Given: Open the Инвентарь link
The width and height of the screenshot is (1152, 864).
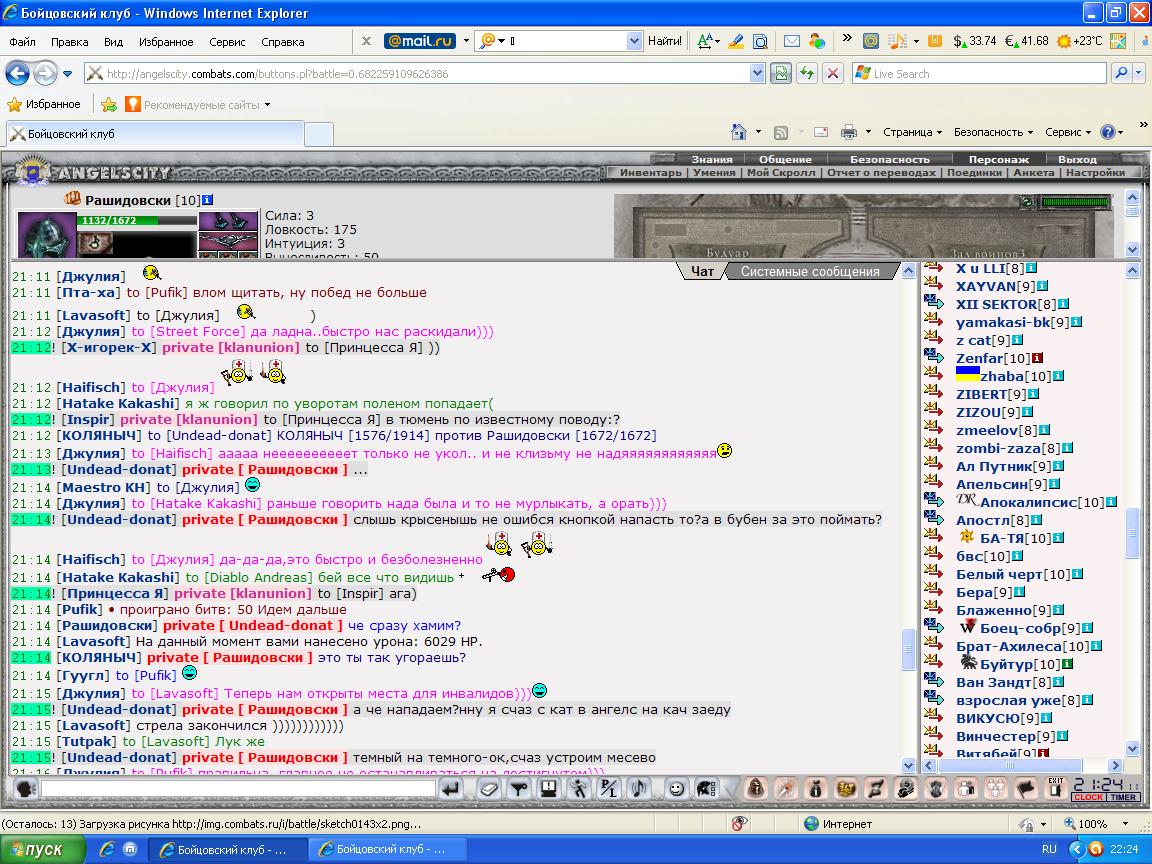Looking at the screenshot, I should point(651,173).
